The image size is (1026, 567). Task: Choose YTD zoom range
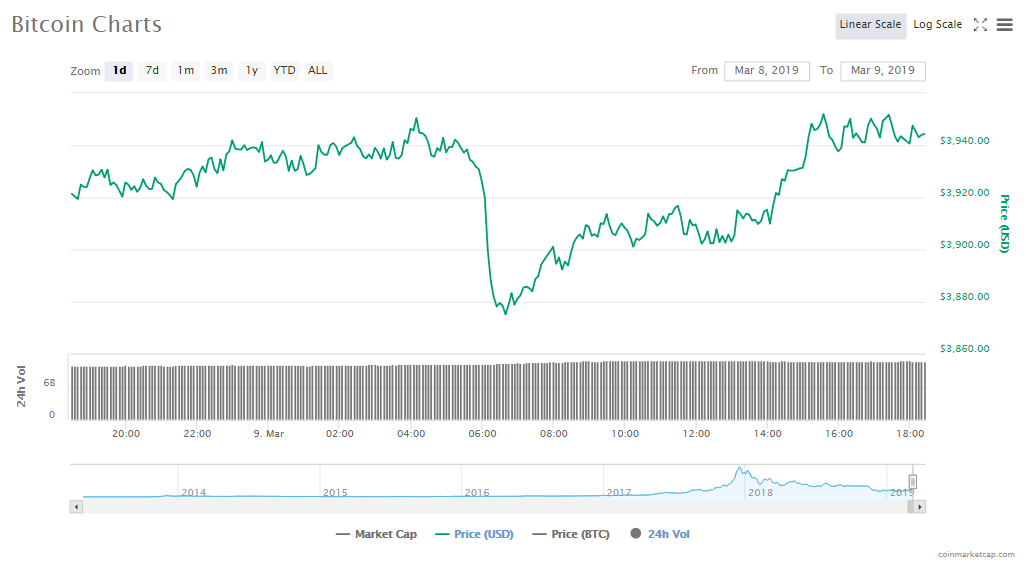pos(285,71)
